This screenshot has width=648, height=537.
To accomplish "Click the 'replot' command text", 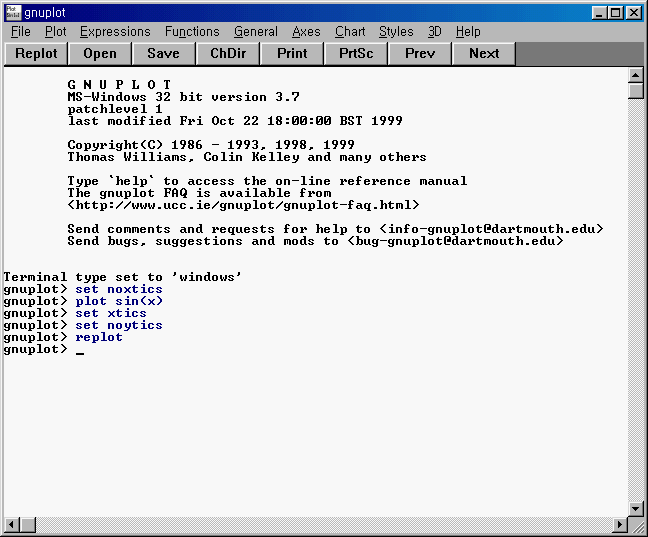I will 99,337.
